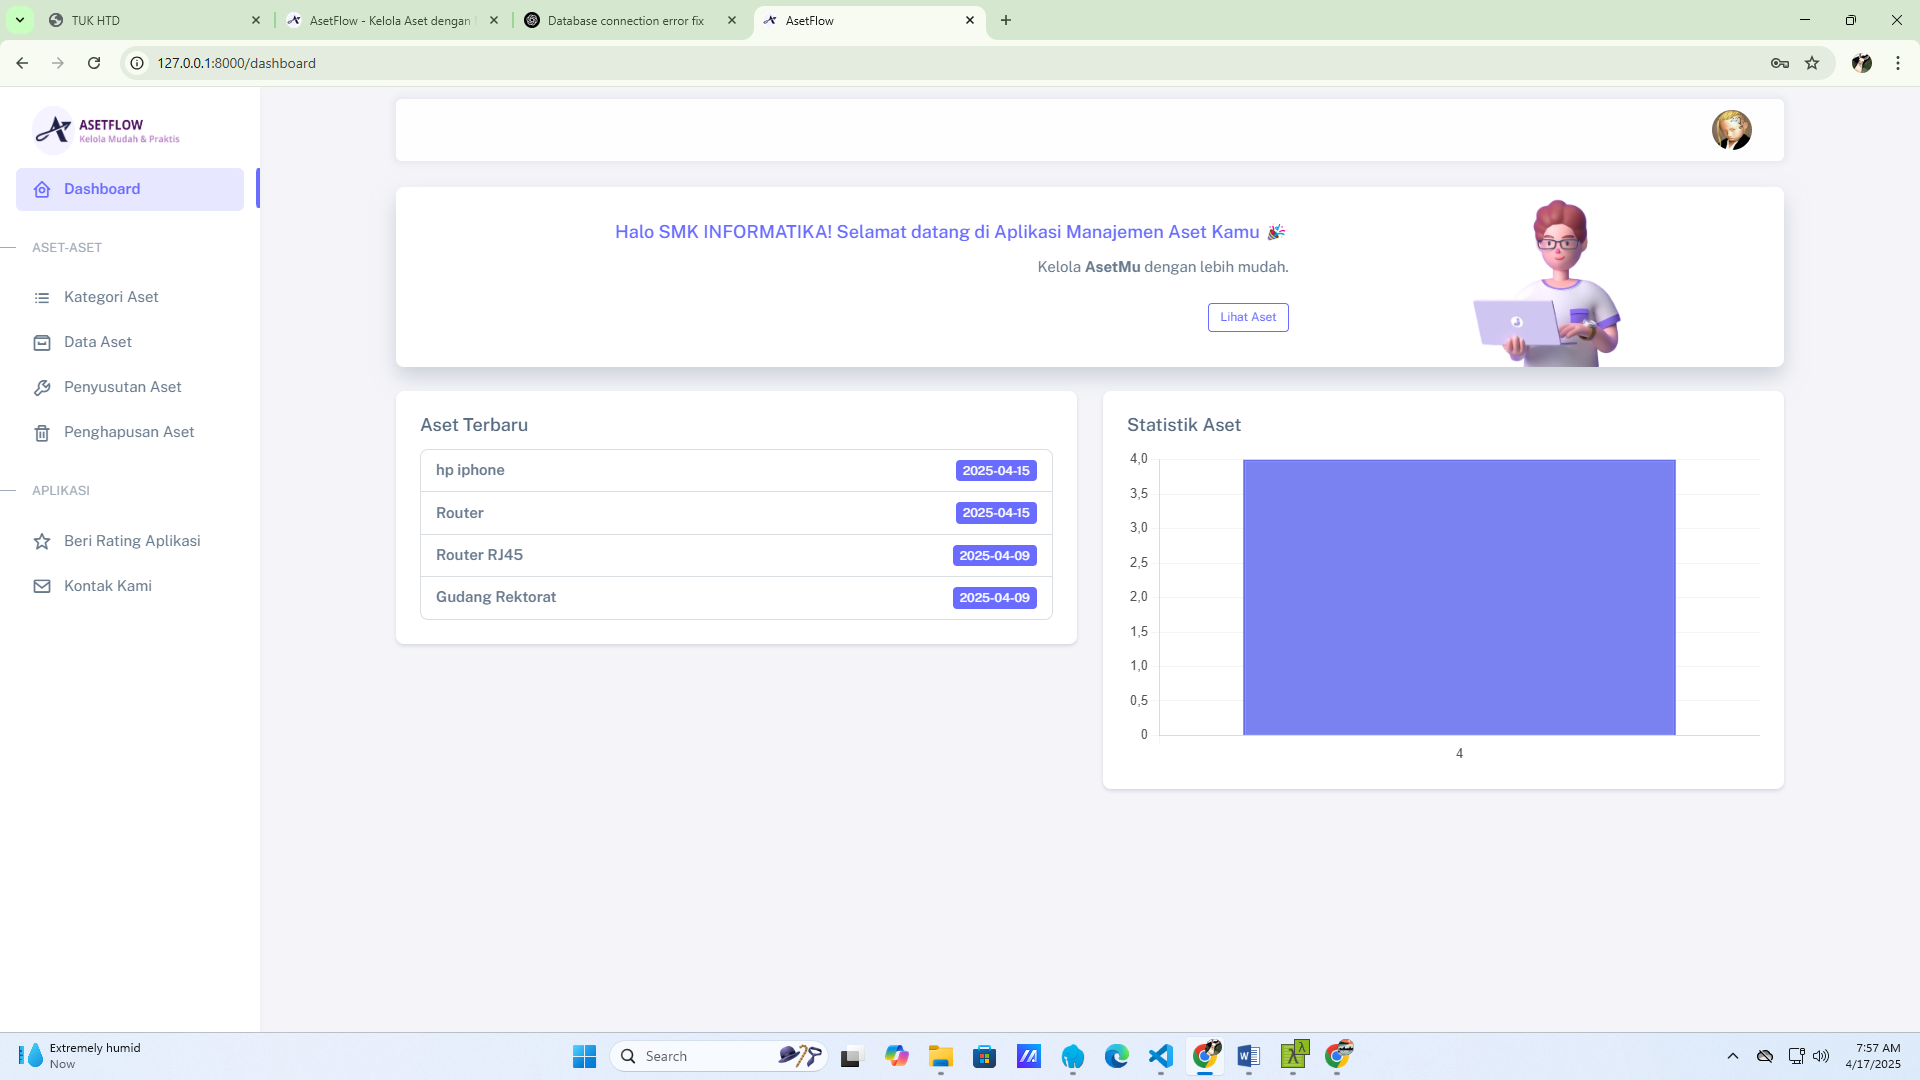This screenshot has width=1920, height=1080.
Task: Click the Lihat Aset button
Action: point(1247,317)
